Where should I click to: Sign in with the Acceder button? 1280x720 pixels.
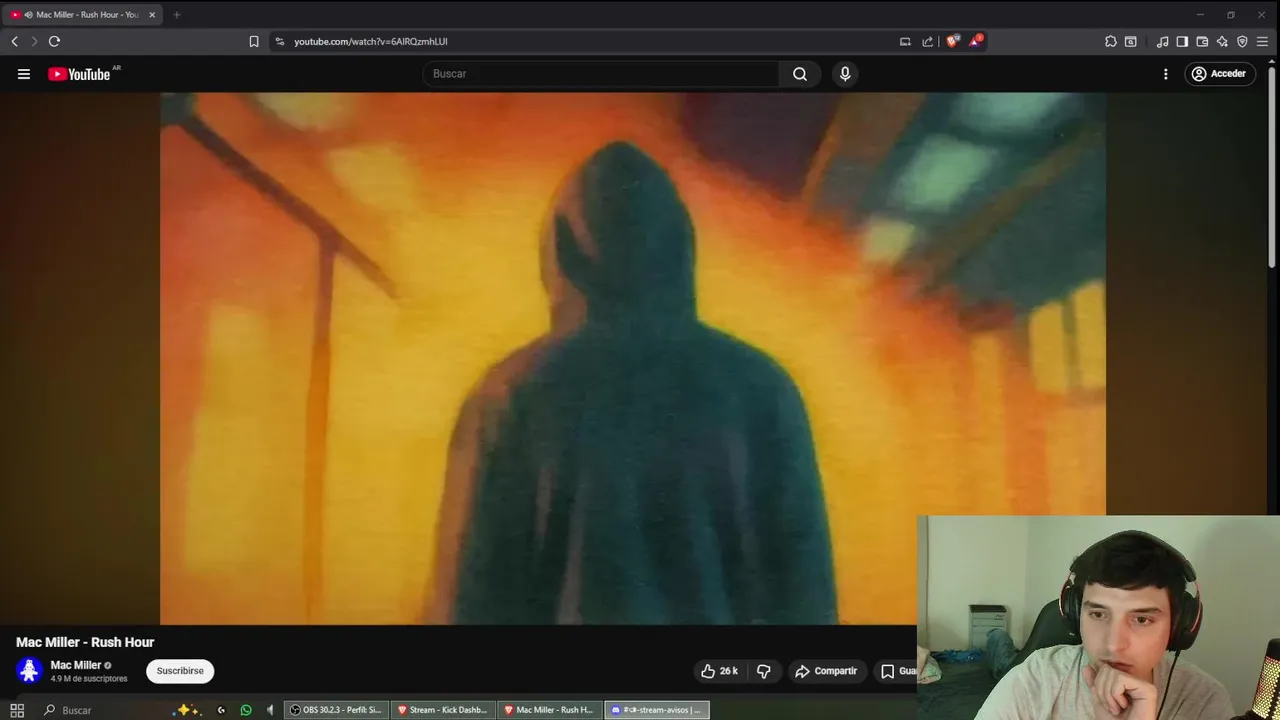click(1220, 74)
